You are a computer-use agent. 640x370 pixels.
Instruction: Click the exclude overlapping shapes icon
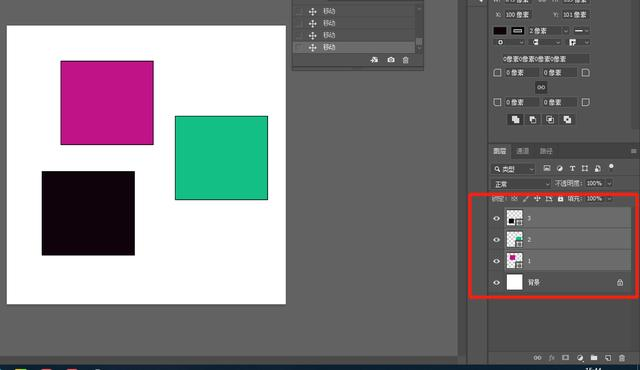click(x=567, y=120)
